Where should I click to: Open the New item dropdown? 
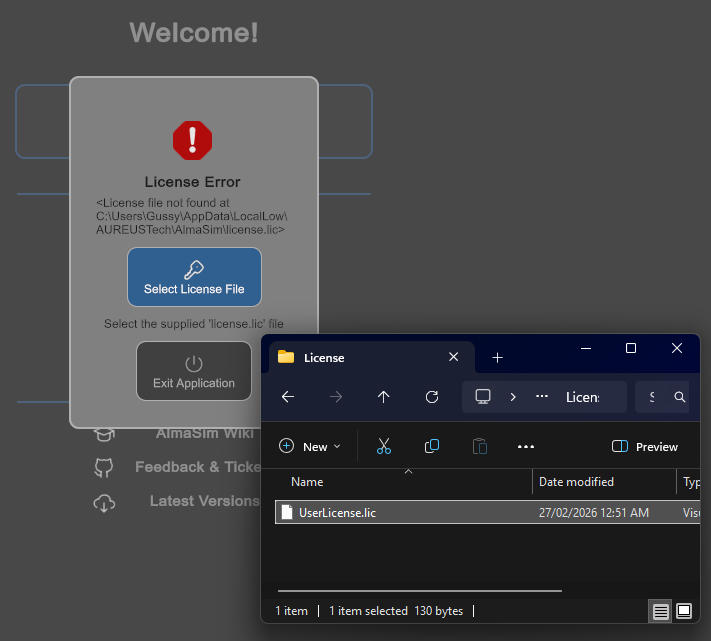pos(310,447)
